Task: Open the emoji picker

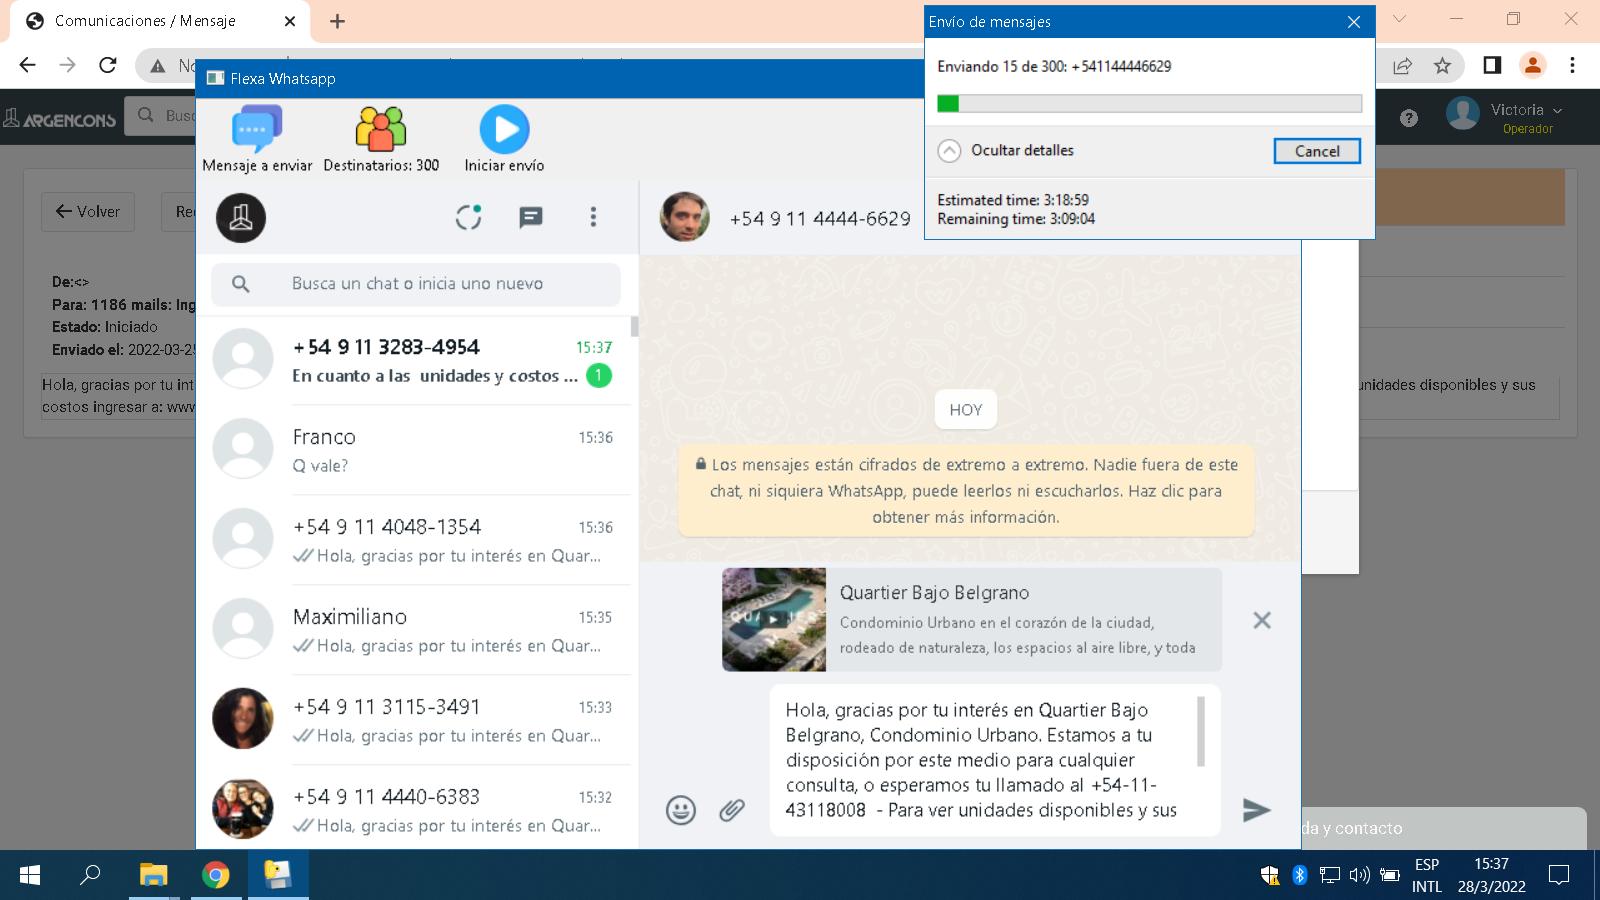Action: point(681,810)
